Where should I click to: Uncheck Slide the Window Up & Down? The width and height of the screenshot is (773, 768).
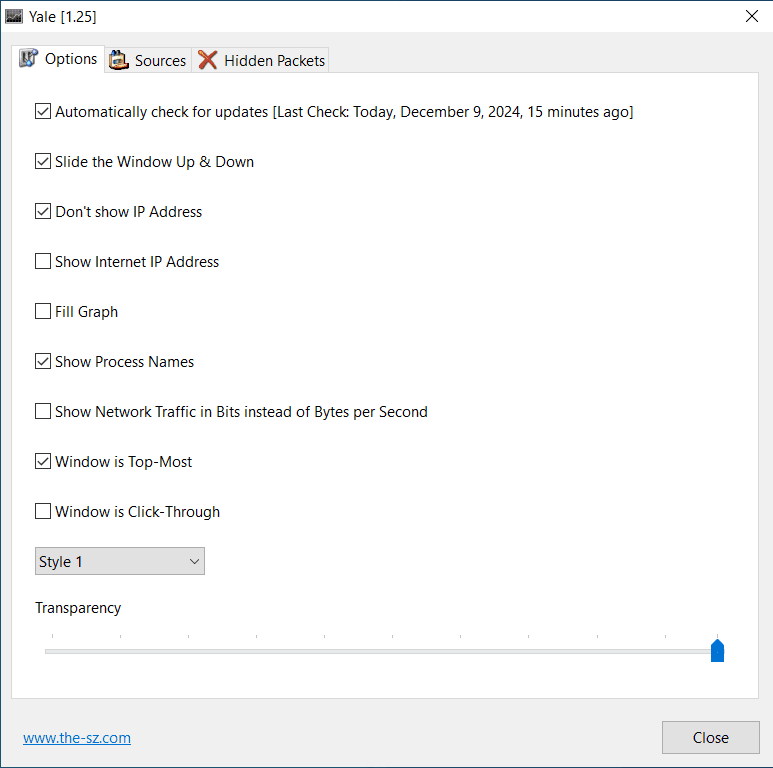43,162
